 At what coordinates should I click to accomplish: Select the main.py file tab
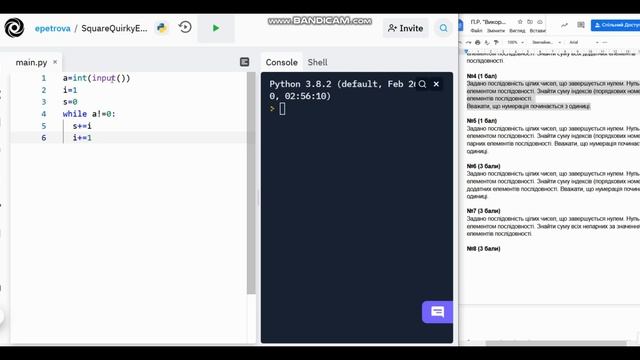coord(31,62)
